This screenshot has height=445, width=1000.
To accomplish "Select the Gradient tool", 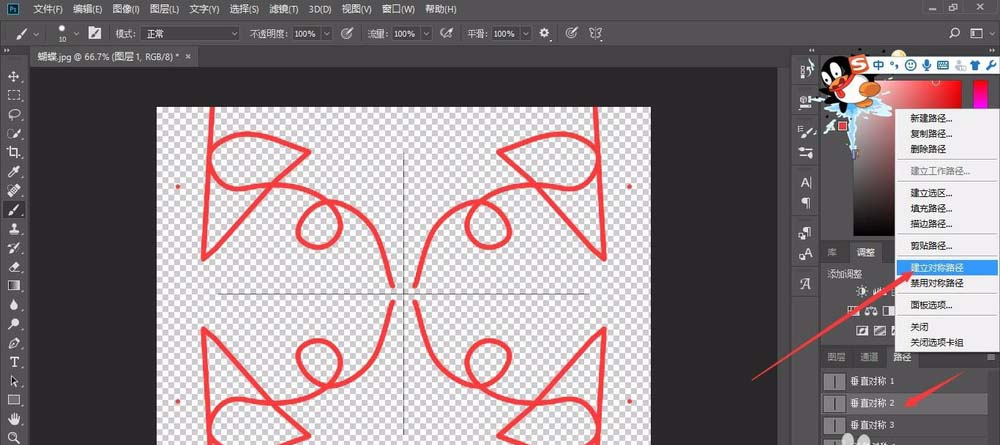I will tap(13, 286).
